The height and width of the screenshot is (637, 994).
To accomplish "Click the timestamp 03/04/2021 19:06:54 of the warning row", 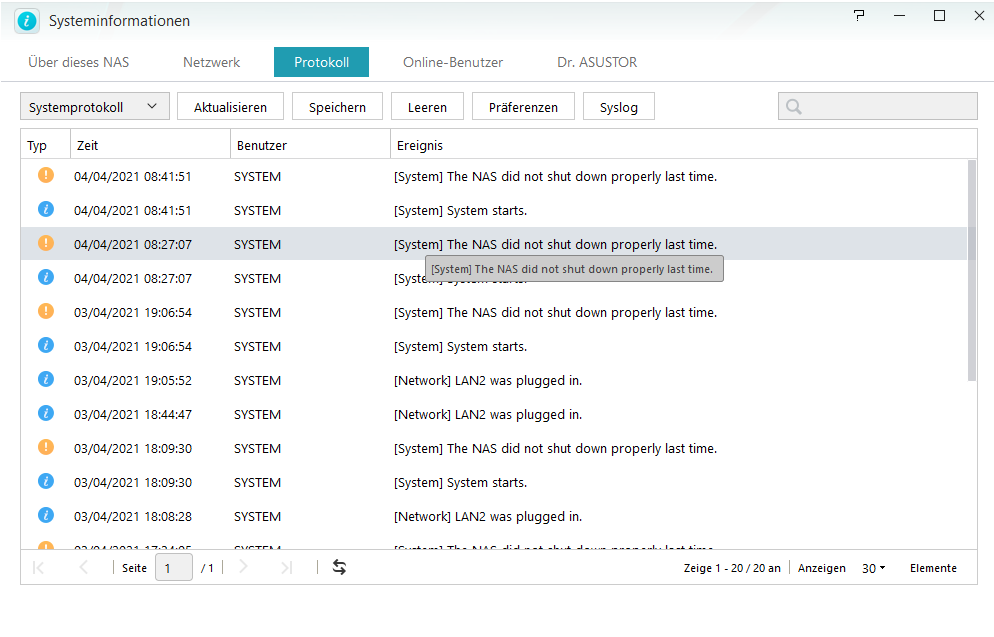I will point(132,312).
